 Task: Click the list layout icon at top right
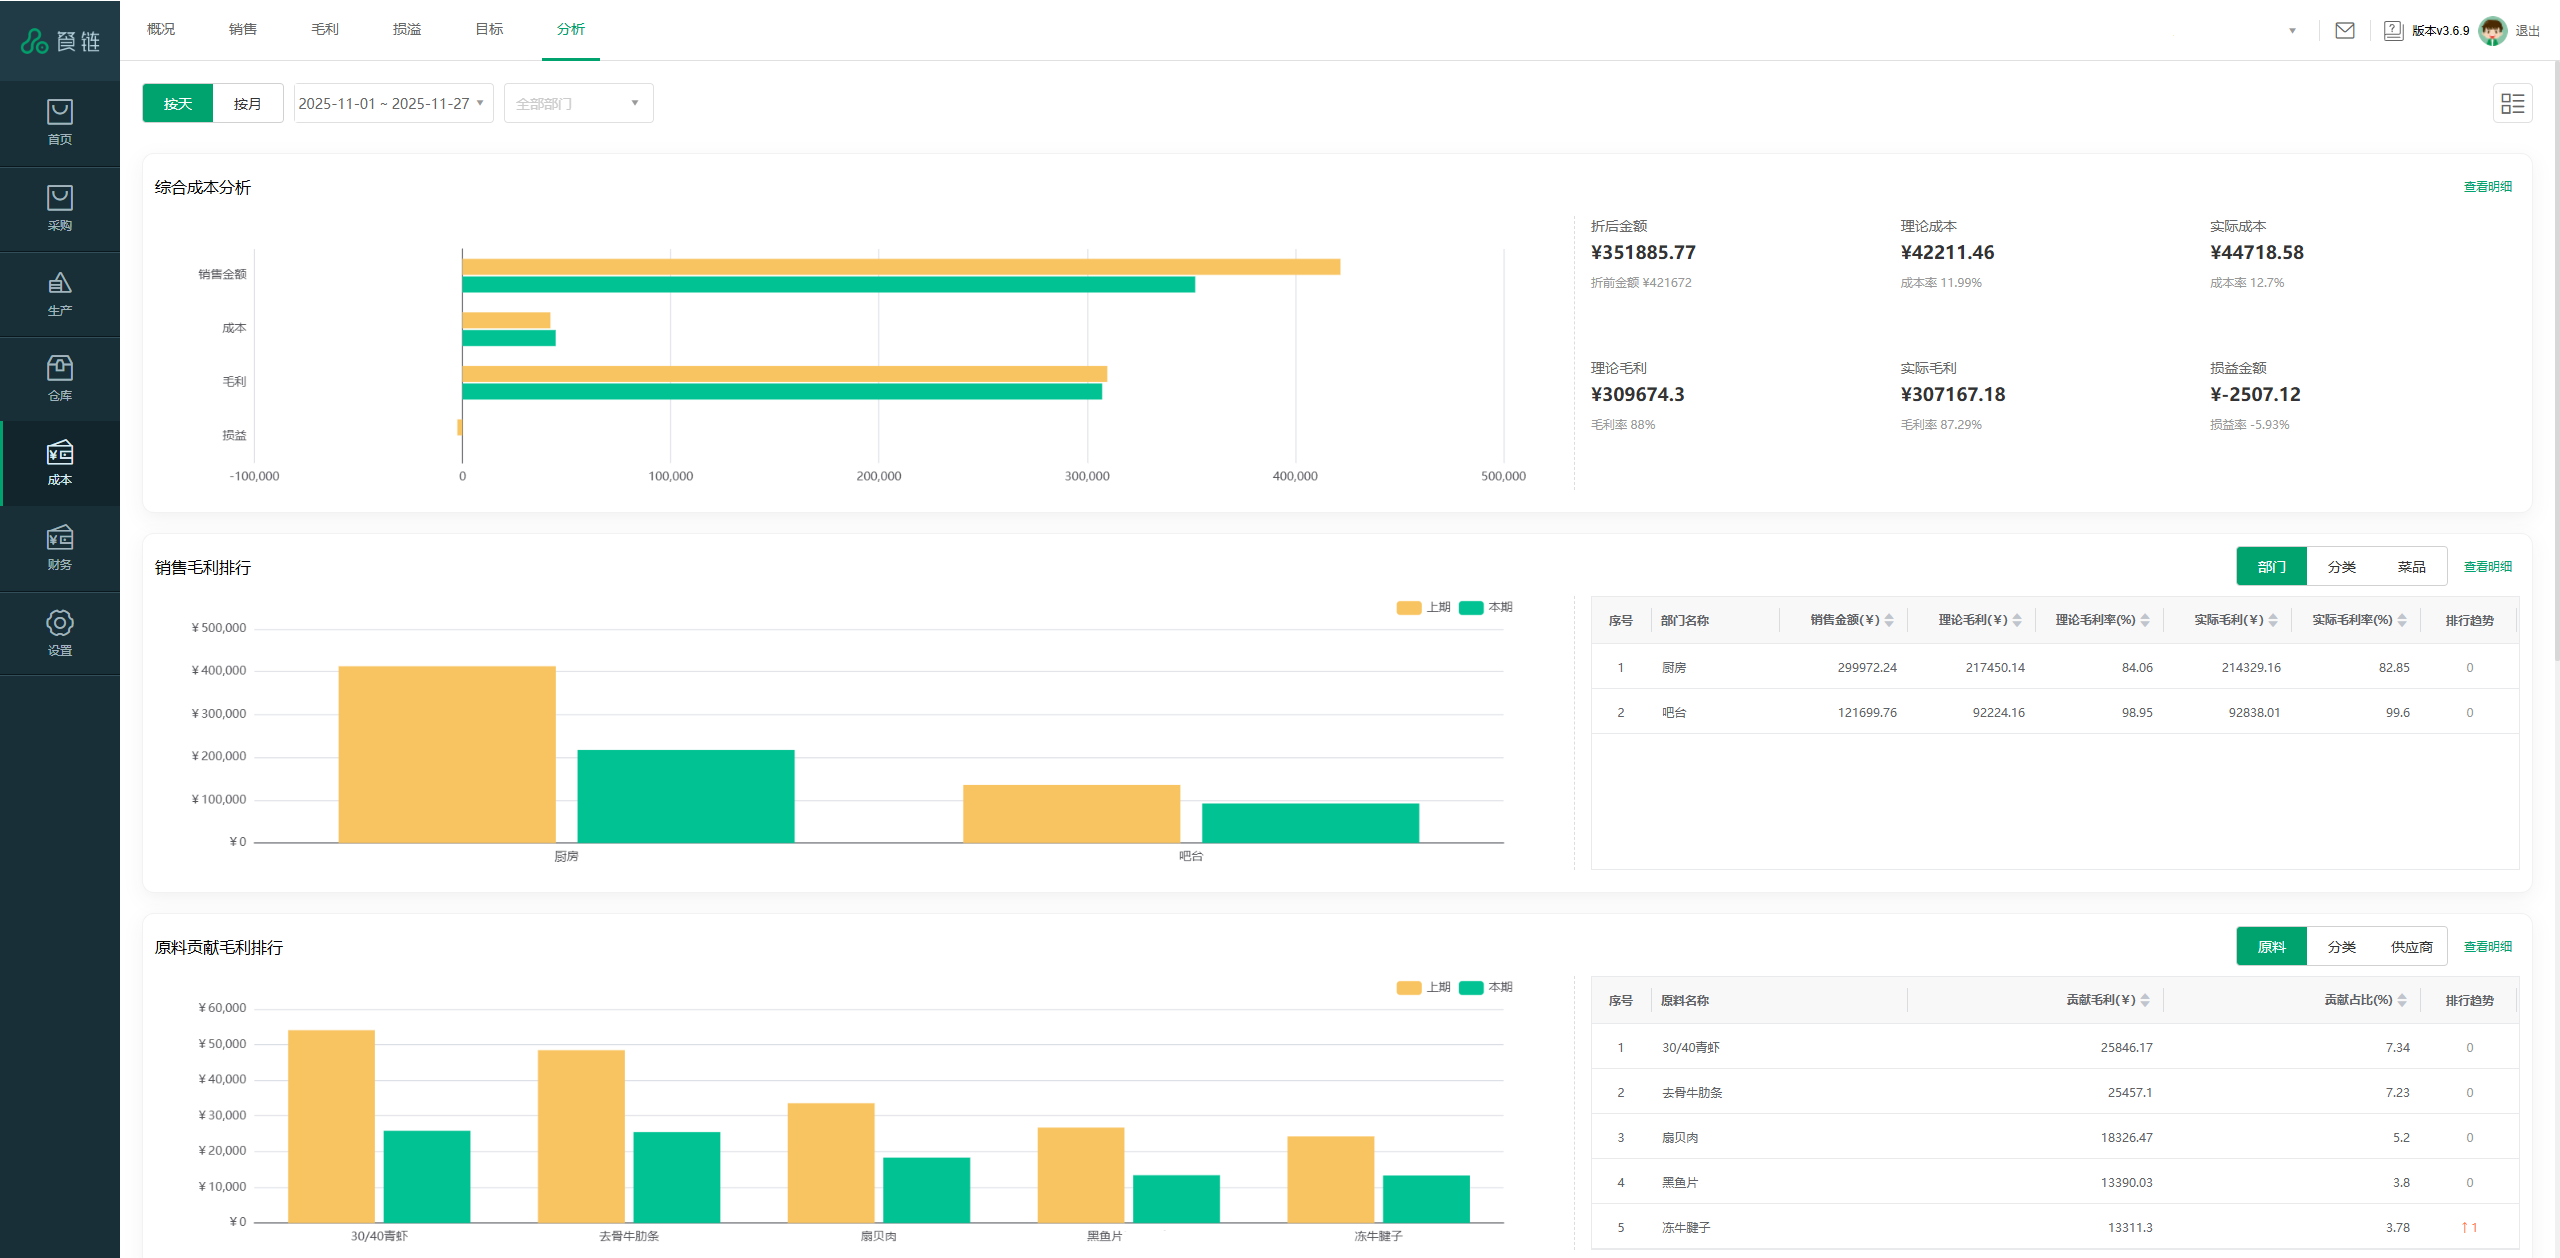tap(2511, 103)
